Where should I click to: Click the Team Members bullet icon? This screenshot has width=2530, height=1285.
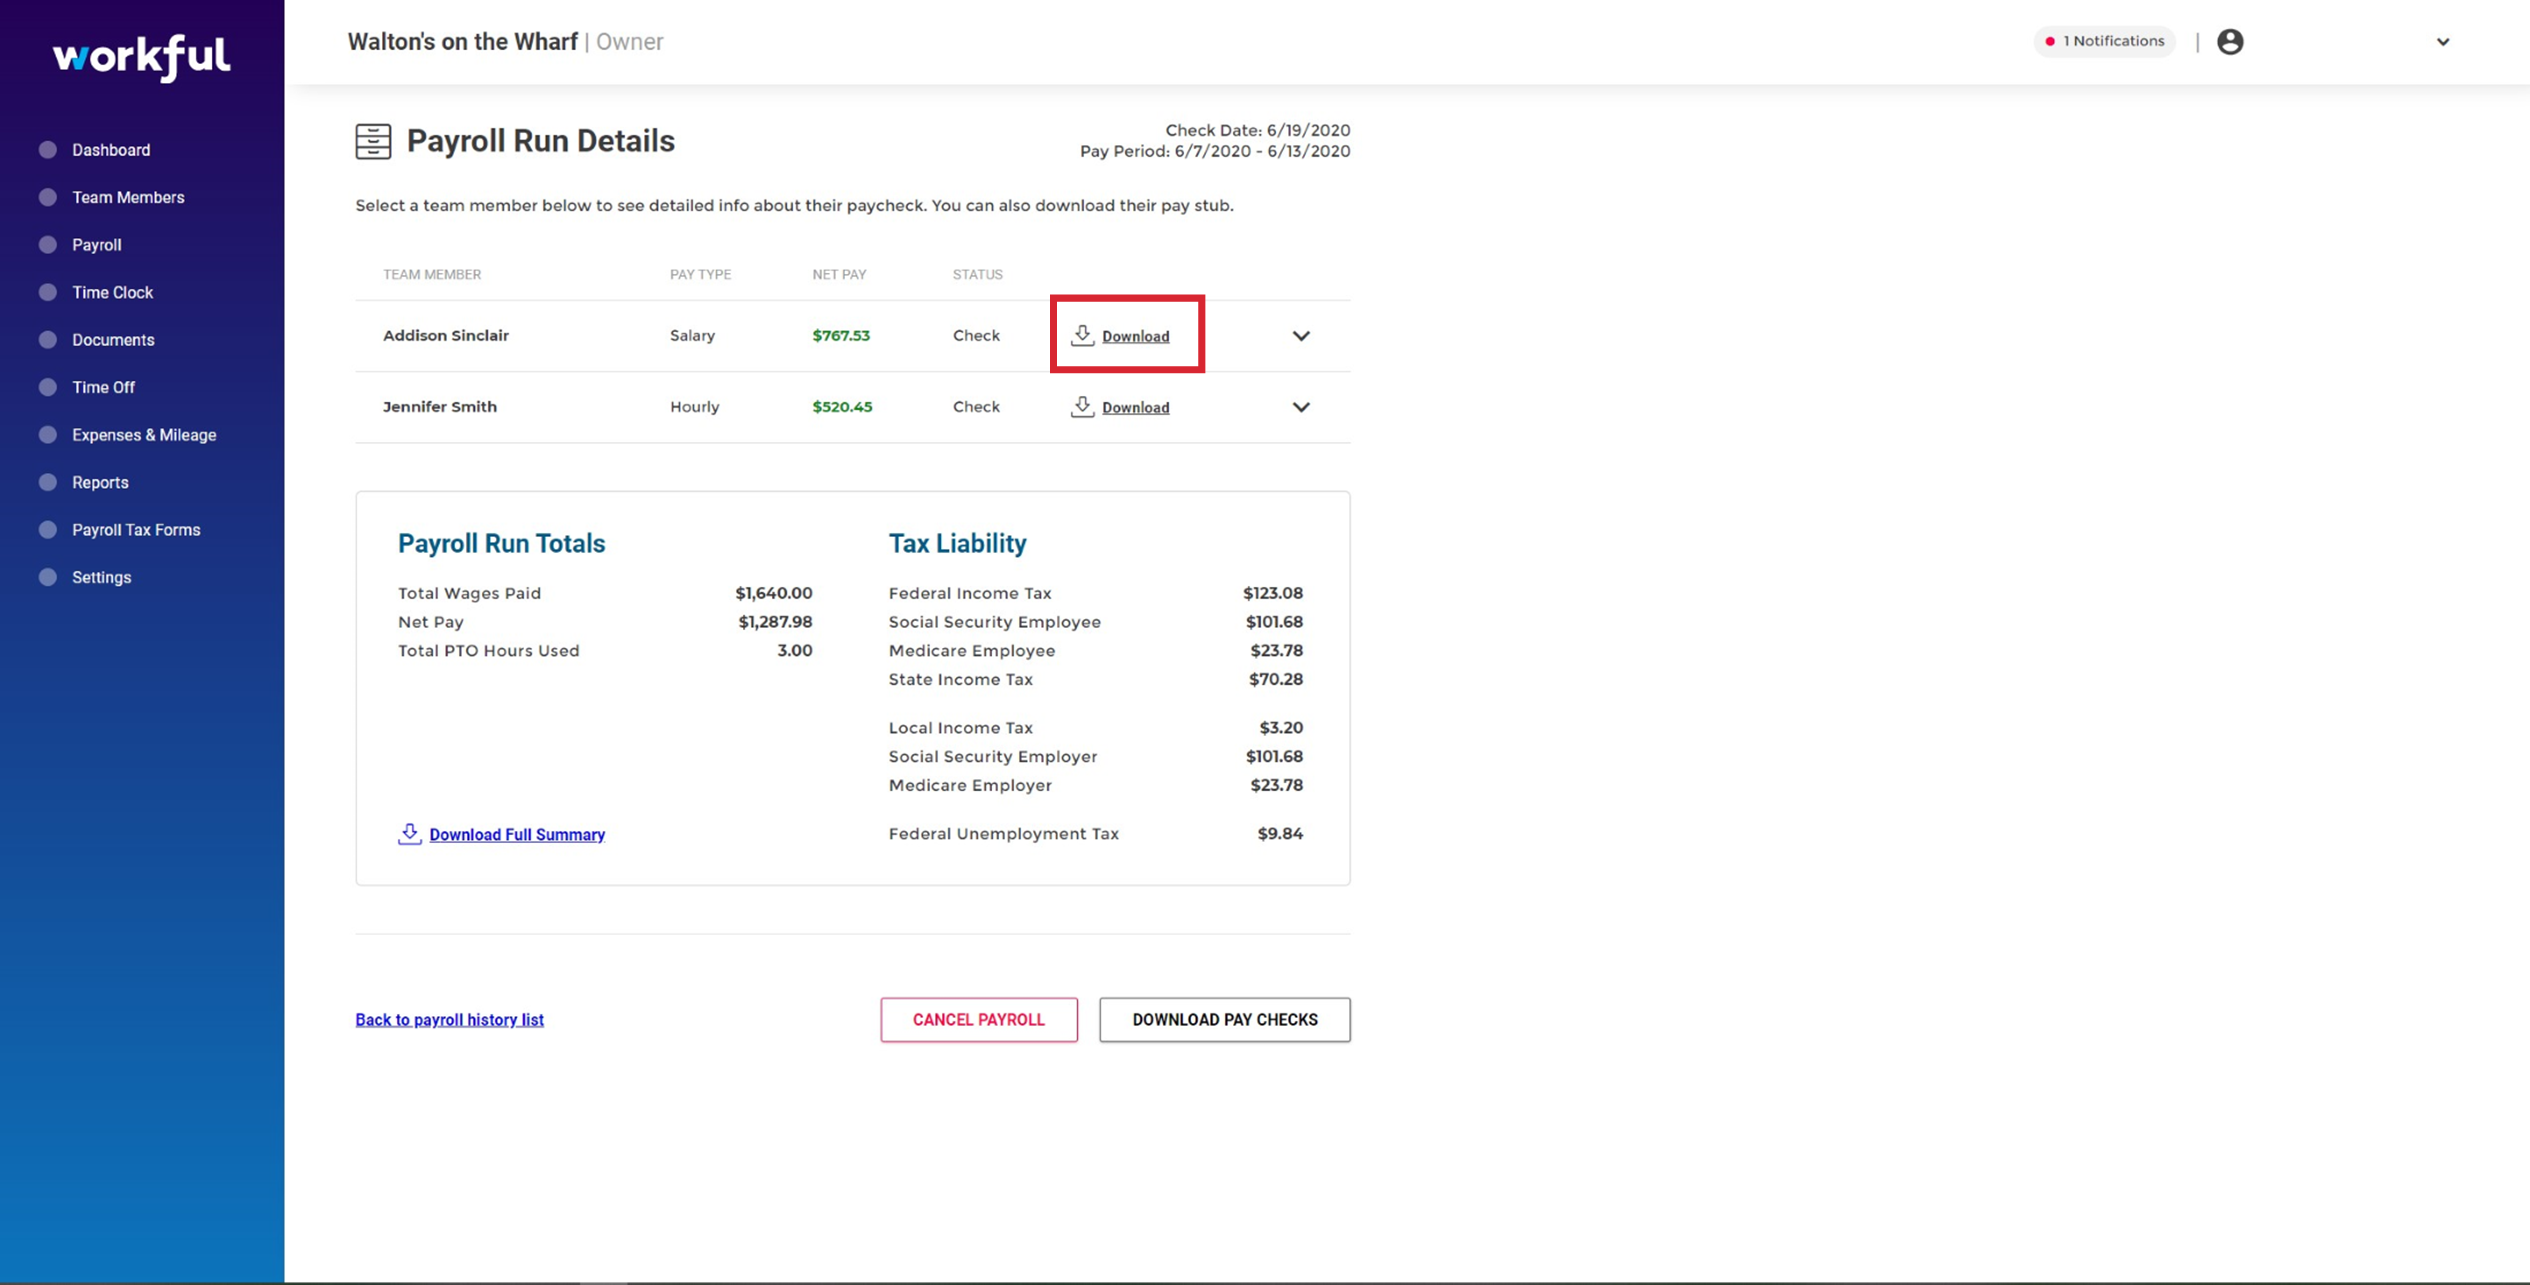coord(47,197)
